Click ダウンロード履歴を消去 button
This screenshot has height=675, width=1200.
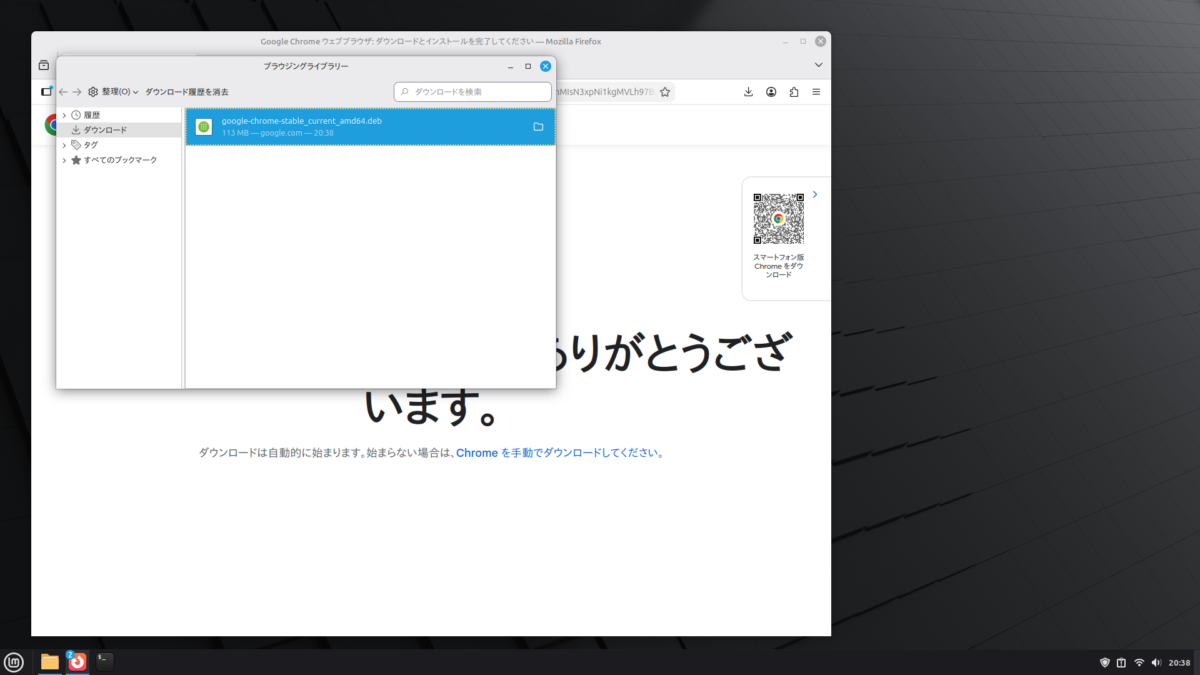coord(187,92)
